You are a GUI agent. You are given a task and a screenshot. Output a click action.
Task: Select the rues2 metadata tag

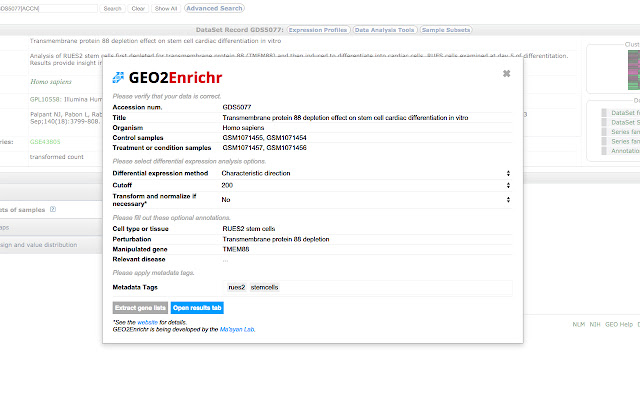[x=237, y=287]
